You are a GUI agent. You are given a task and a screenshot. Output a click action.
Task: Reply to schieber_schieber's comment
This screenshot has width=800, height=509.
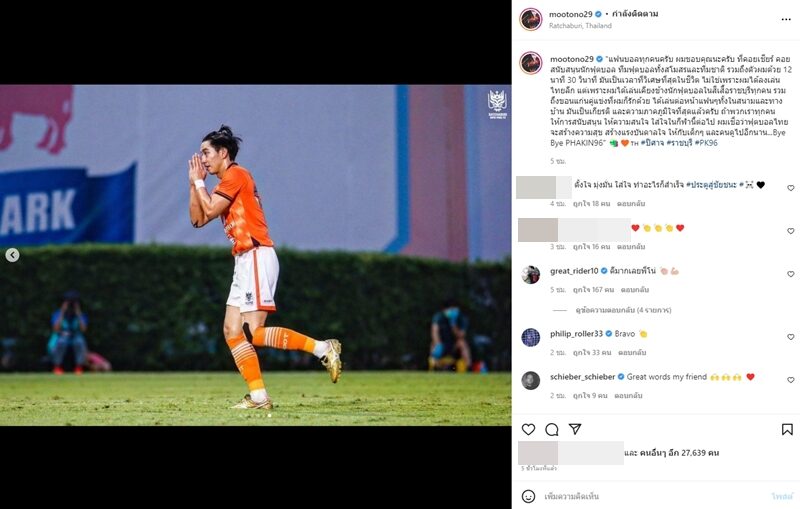628,395
